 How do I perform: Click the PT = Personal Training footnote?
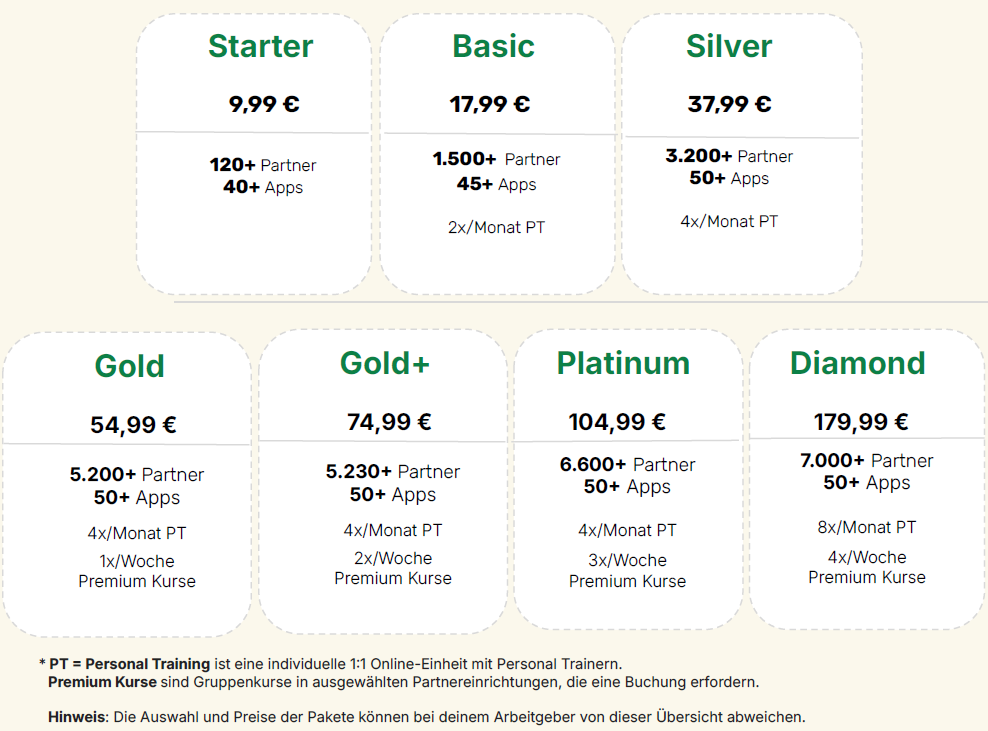coord(129,664)
